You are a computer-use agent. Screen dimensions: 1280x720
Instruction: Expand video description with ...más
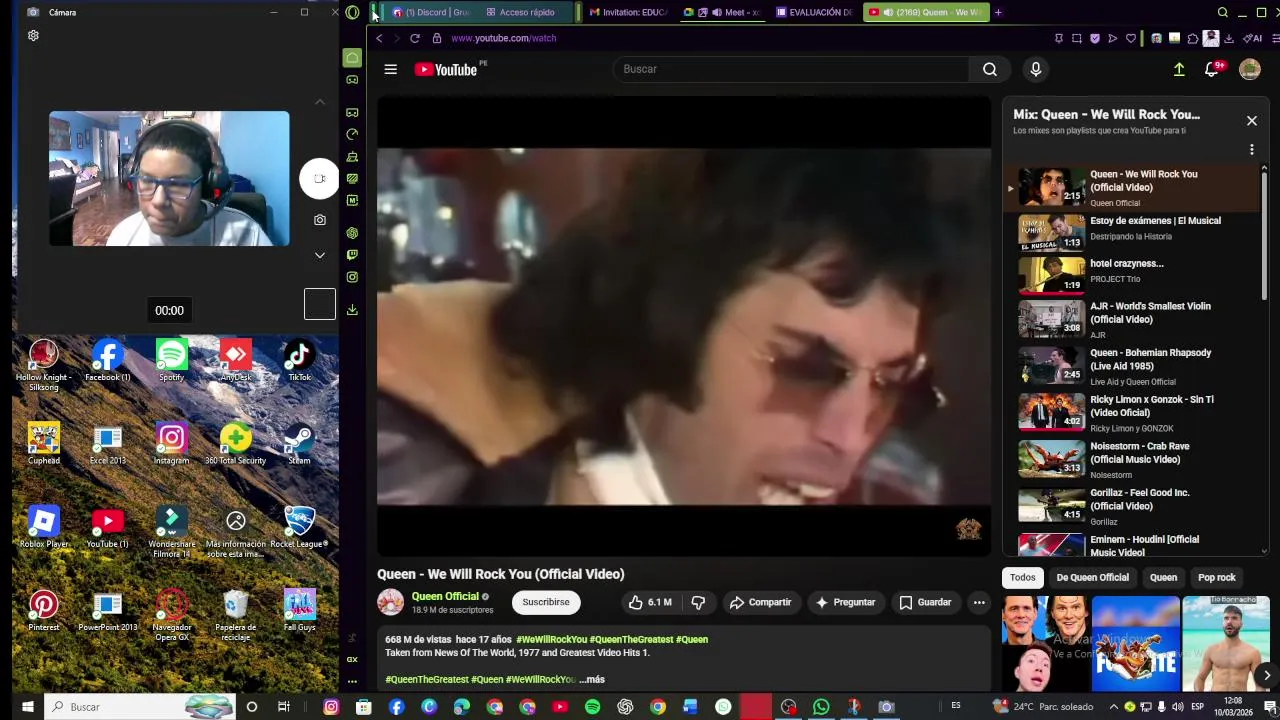coord(592,679)
